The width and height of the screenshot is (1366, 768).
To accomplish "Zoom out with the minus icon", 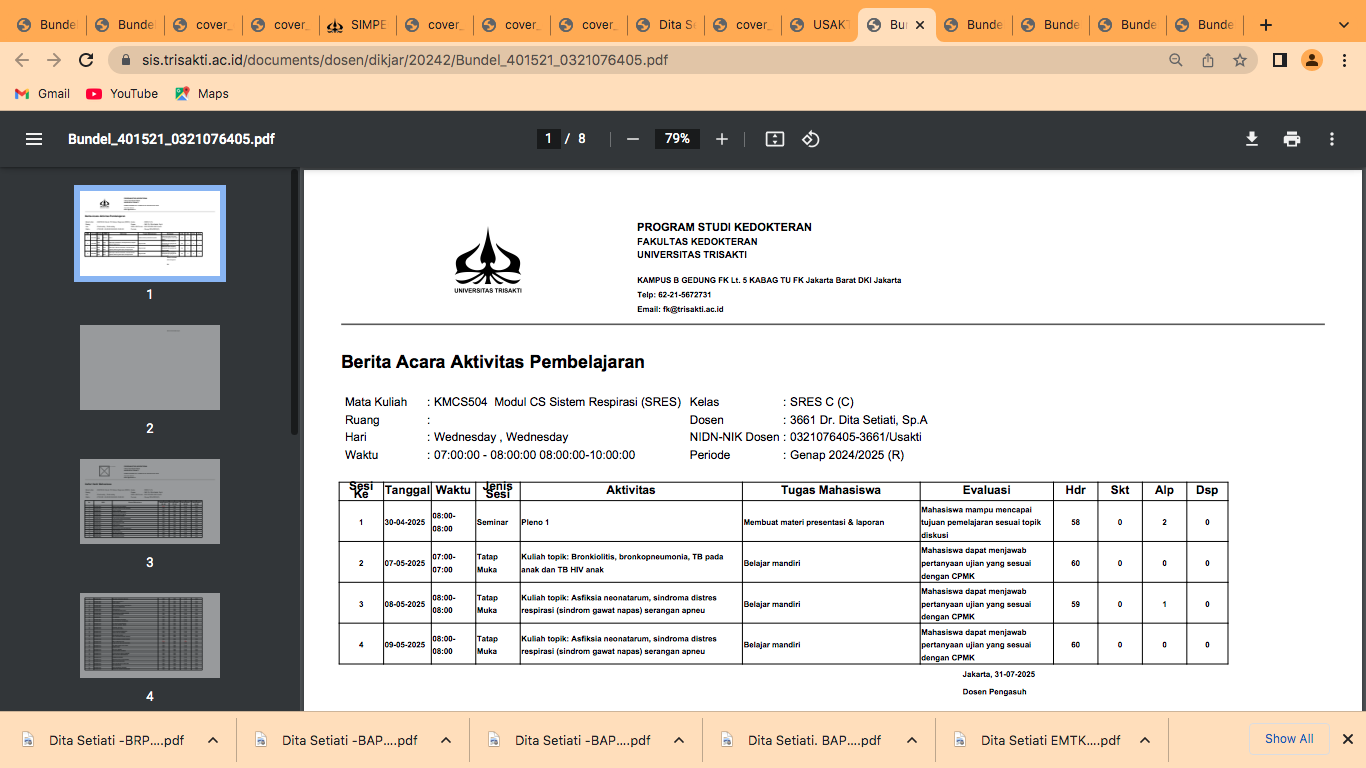I will click(632, 139).
